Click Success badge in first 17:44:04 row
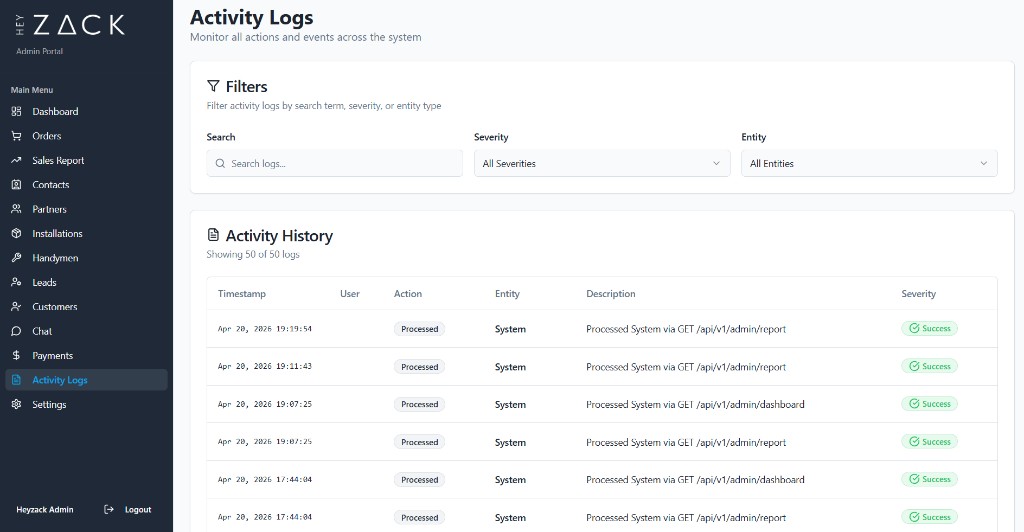 pos(929,479)
